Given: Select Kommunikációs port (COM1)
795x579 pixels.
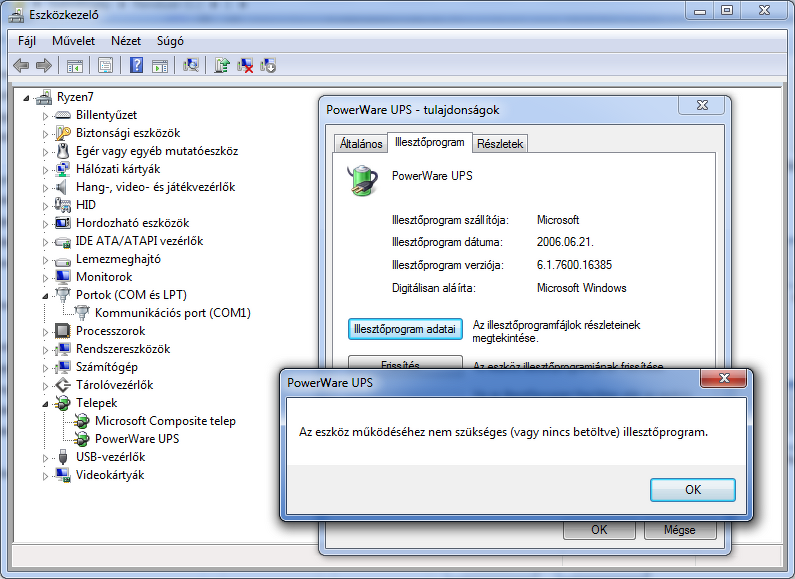Looking at the screenshot, I should coord(173,313).
